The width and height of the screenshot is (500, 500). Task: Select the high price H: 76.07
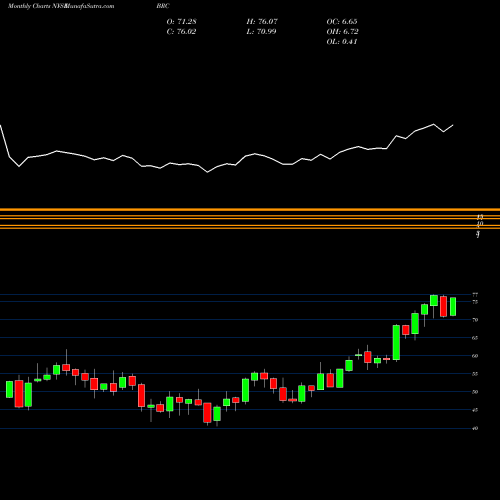click(x=262, y=22)
